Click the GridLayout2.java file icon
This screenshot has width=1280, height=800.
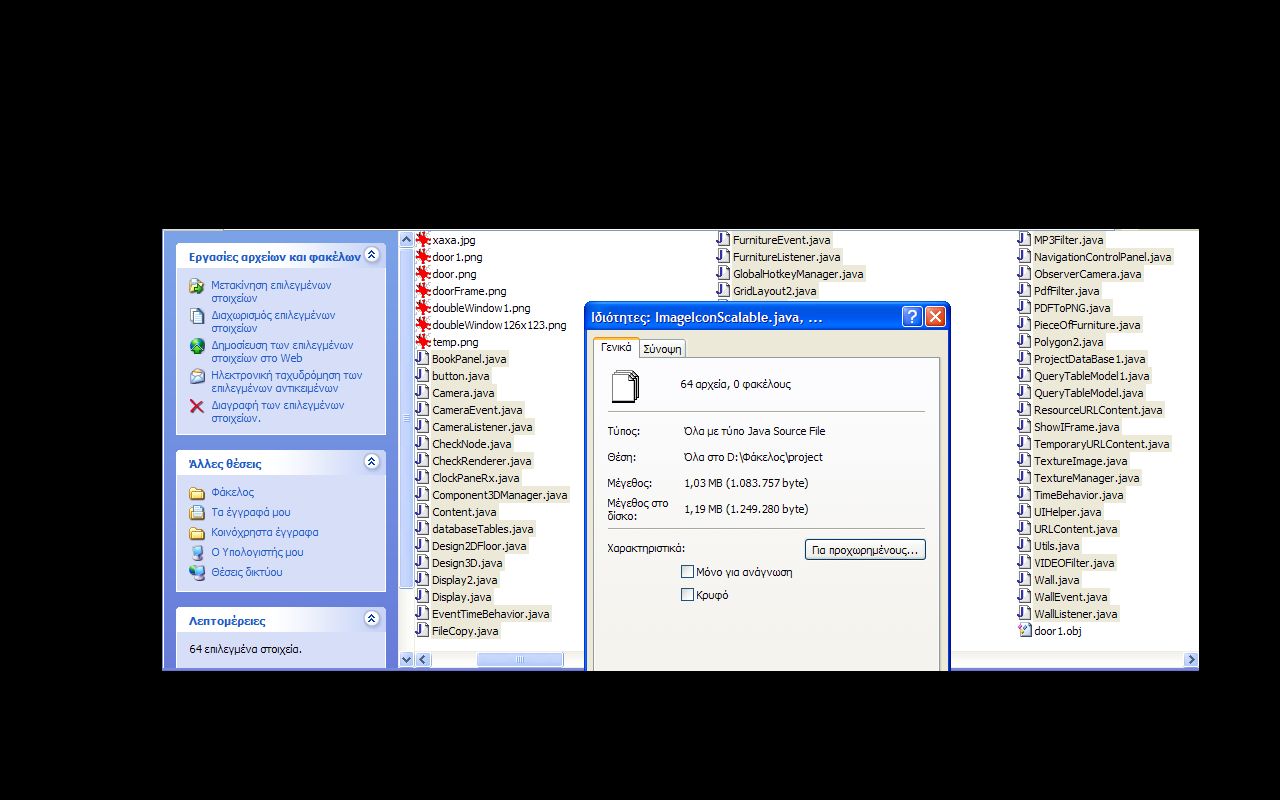[x=724, y=291]
